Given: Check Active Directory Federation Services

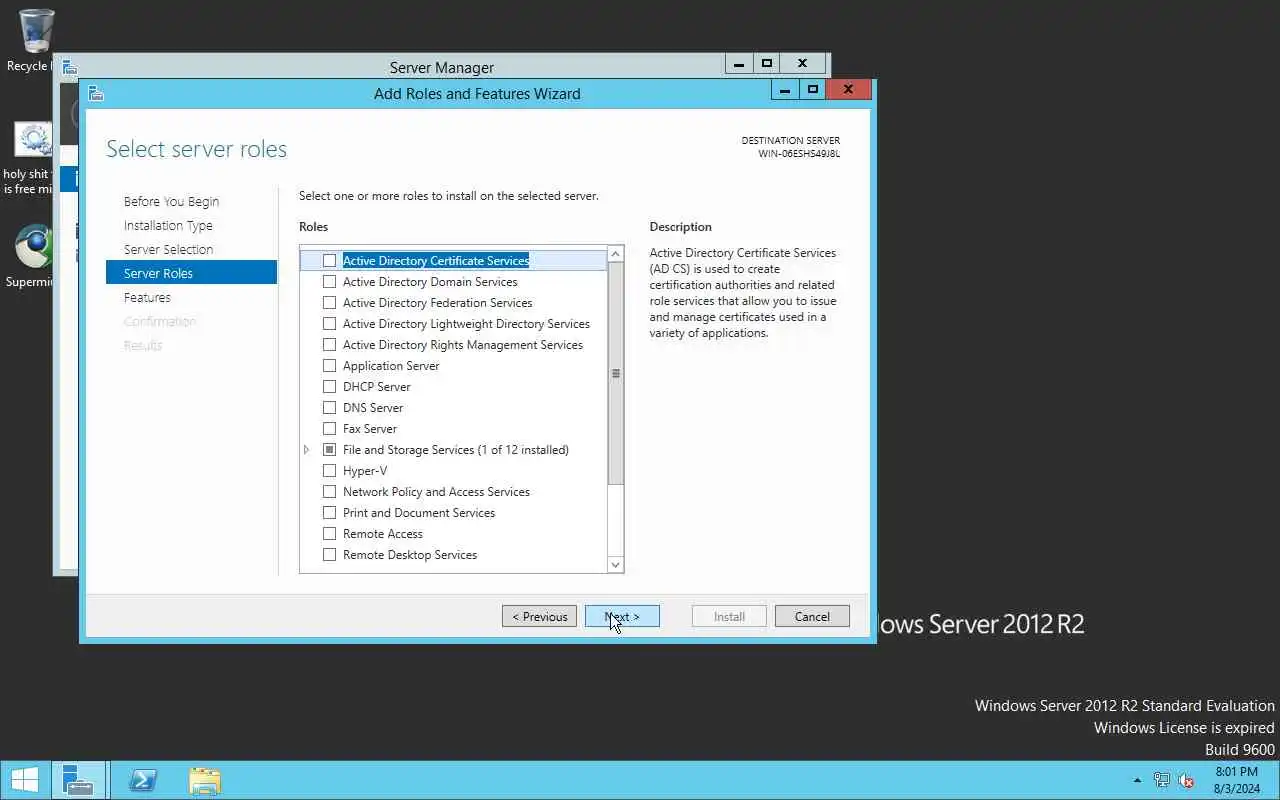Looking at the screenshot, I should point(329,302).
